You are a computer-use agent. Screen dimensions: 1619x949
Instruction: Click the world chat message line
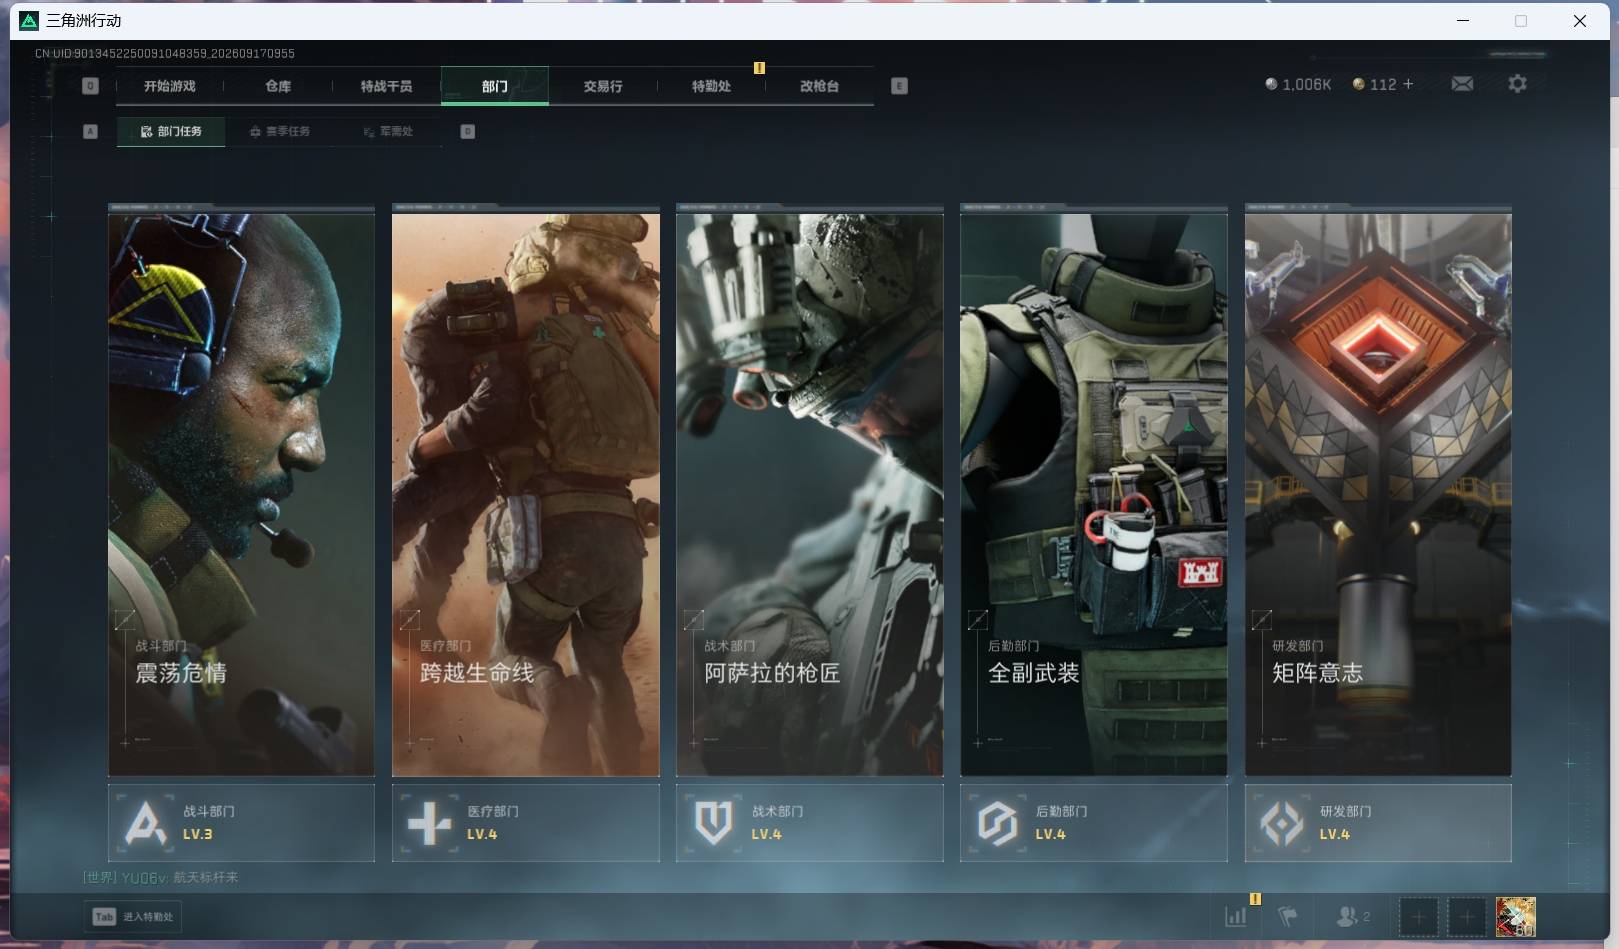[x=161, y=877]
